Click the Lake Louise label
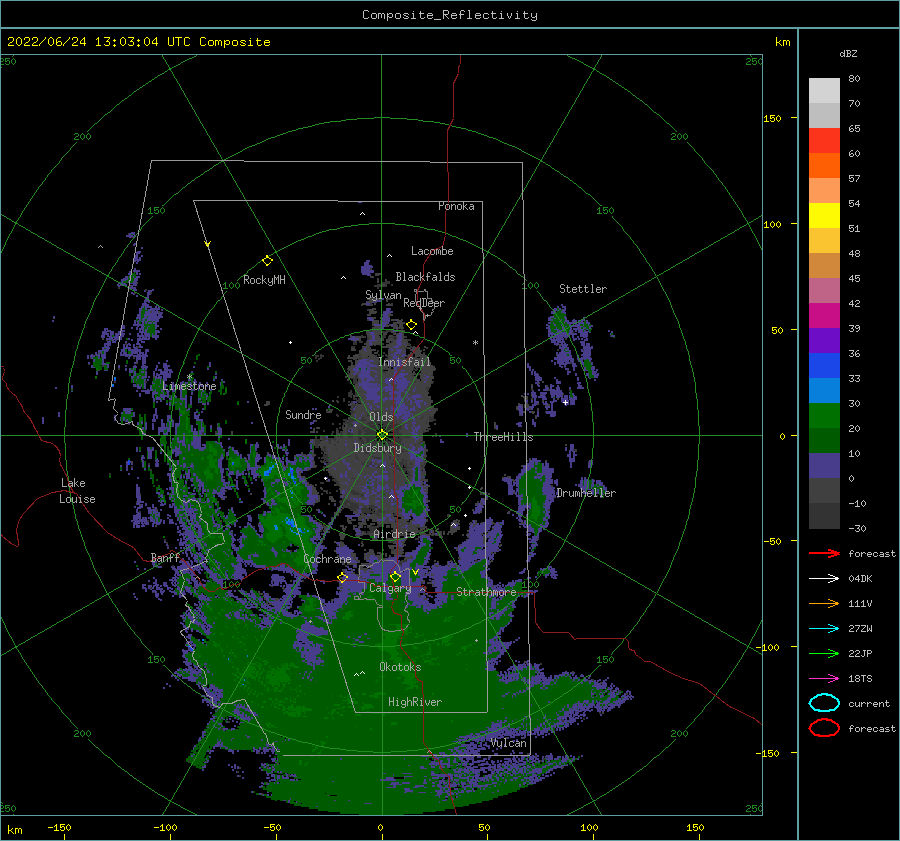 (77, 491)
